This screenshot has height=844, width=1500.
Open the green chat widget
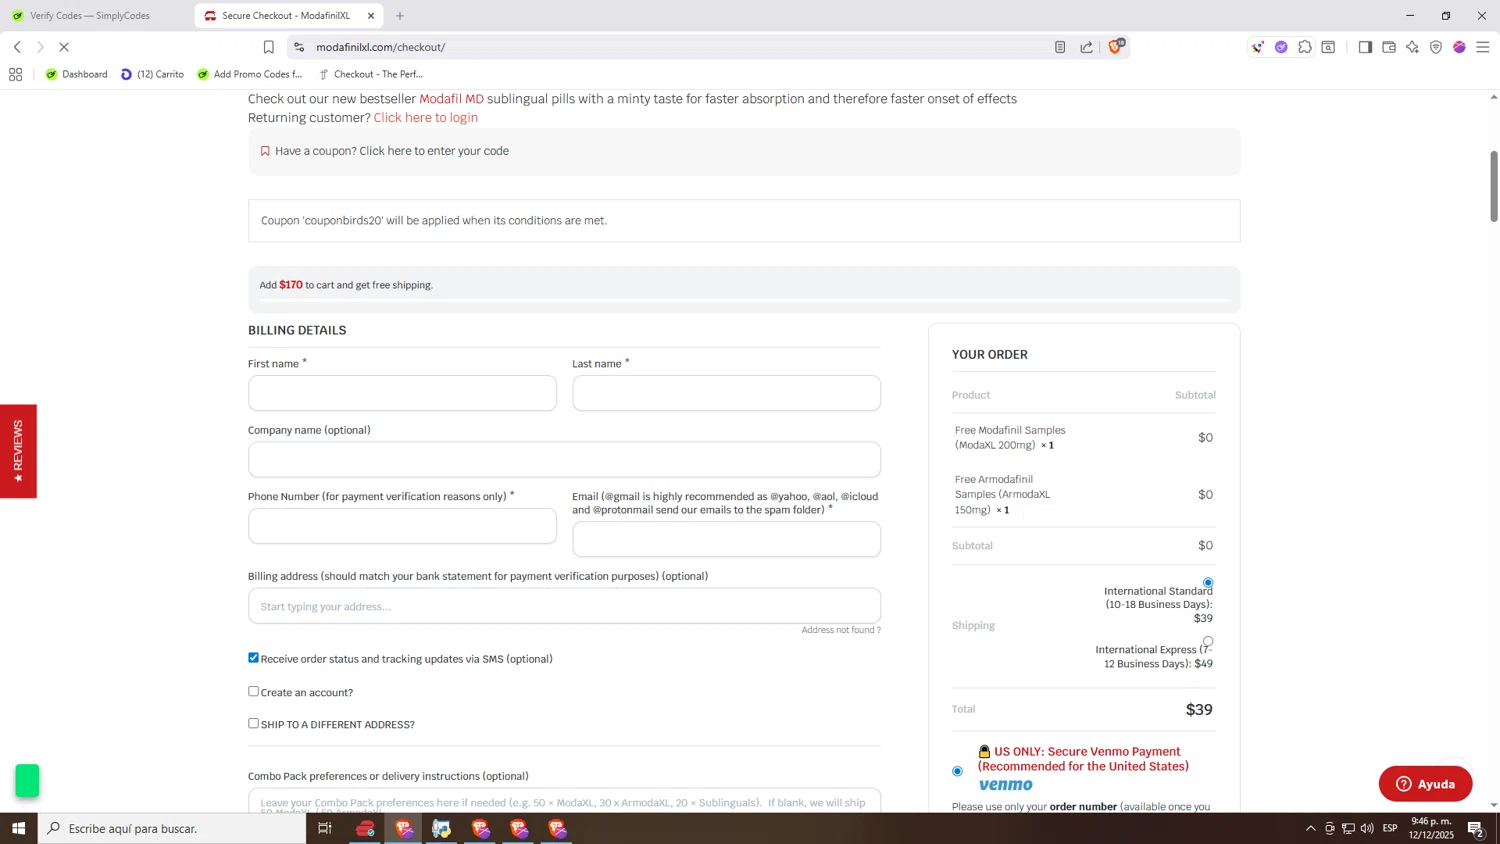click(27, 780)
